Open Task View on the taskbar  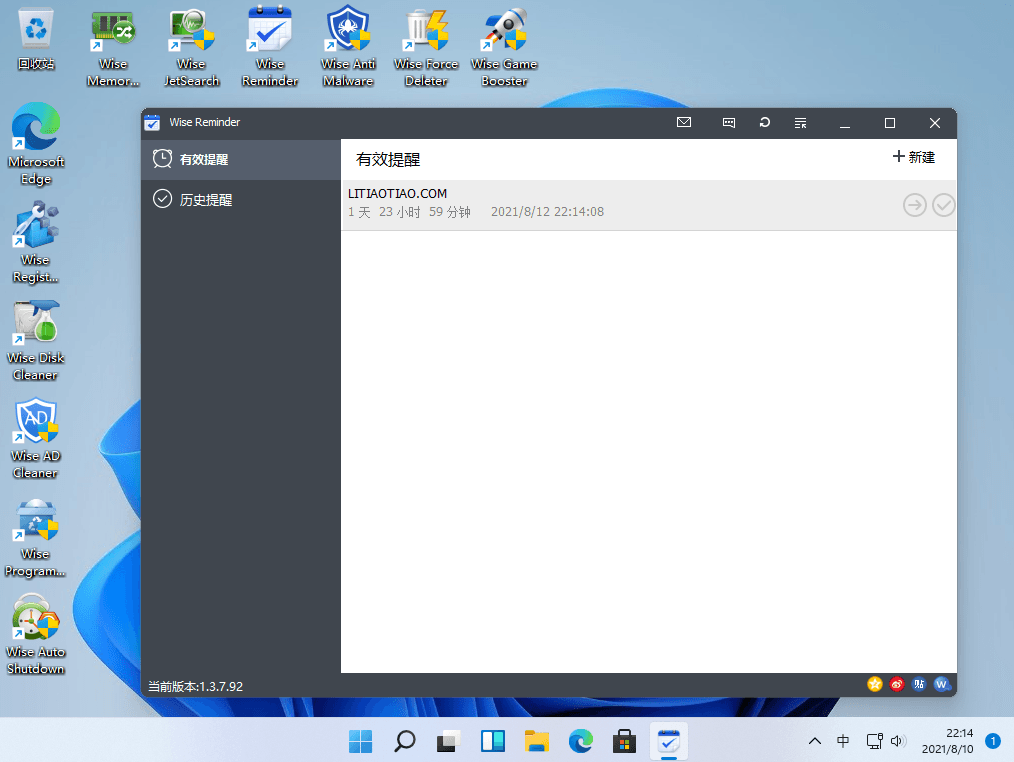[x=448, y=741]
